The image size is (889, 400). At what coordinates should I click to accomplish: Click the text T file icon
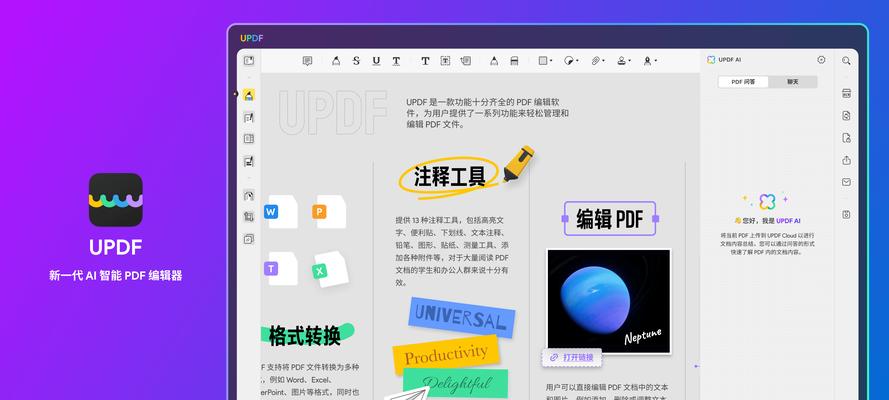coord(281,269)
